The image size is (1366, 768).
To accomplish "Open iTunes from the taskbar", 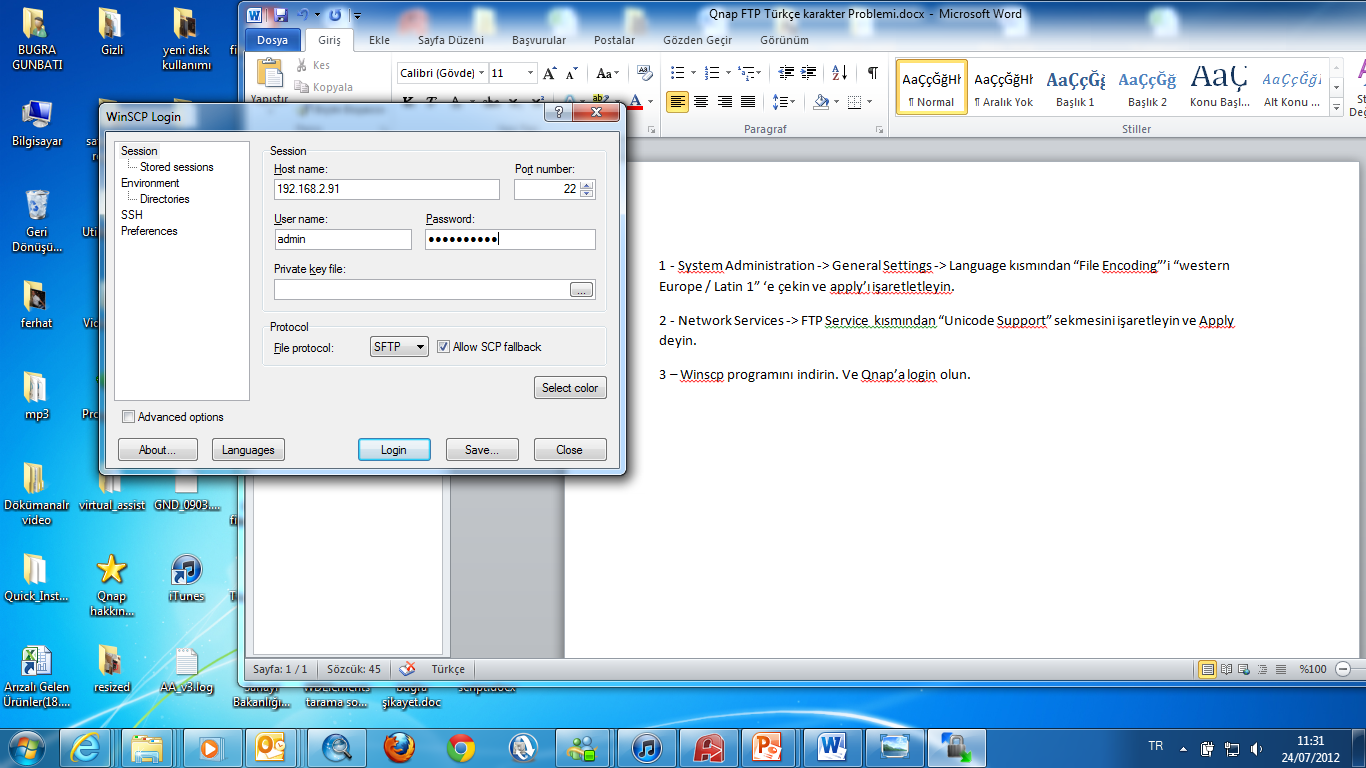I will (x=647, y=747).
